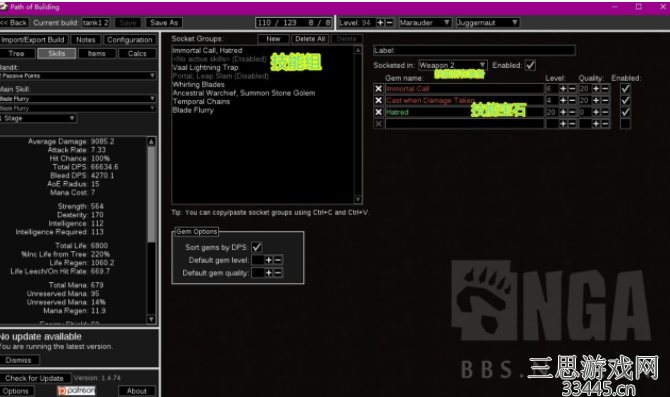
Task: Click the Save As button
Action: click(x=164, y=23)
